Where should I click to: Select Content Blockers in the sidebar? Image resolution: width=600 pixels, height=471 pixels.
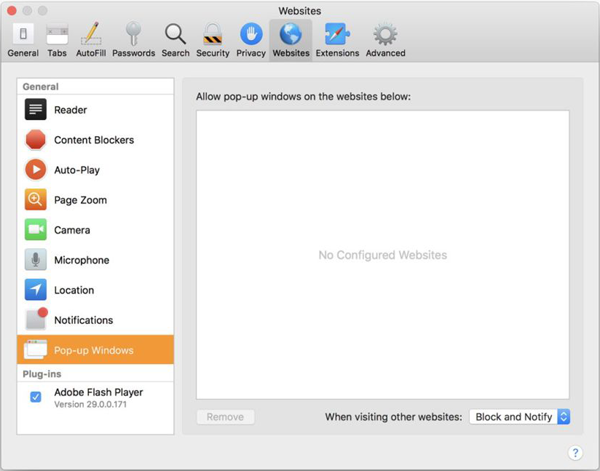click(93, 140)
